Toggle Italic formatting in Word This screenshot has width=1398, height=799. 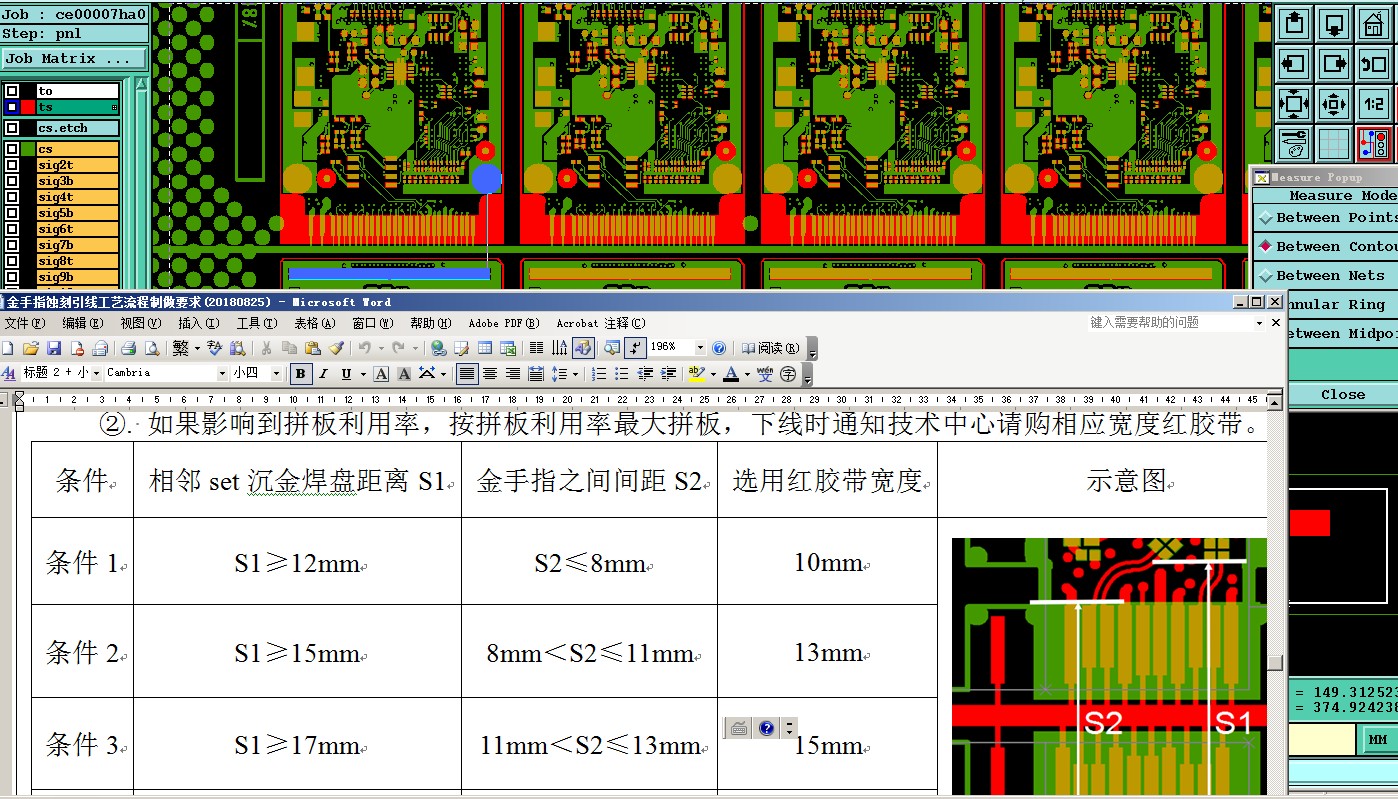click(323, 374)
